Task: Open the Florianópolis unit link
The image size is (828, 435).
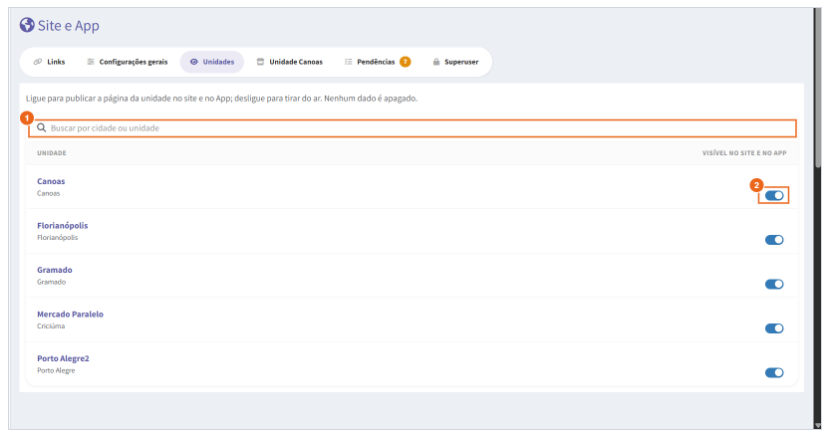Action: click(62, 225)
